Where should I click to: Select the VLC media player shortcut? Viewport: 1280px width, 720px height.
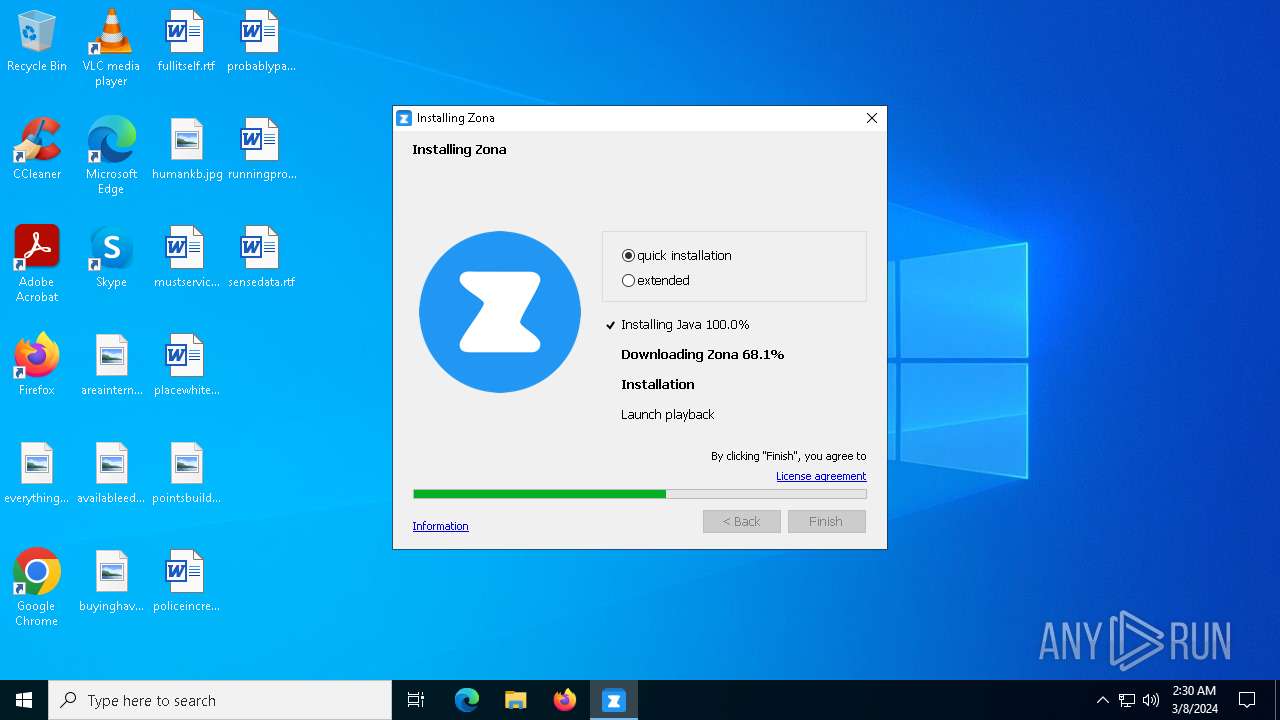[111, 48]
